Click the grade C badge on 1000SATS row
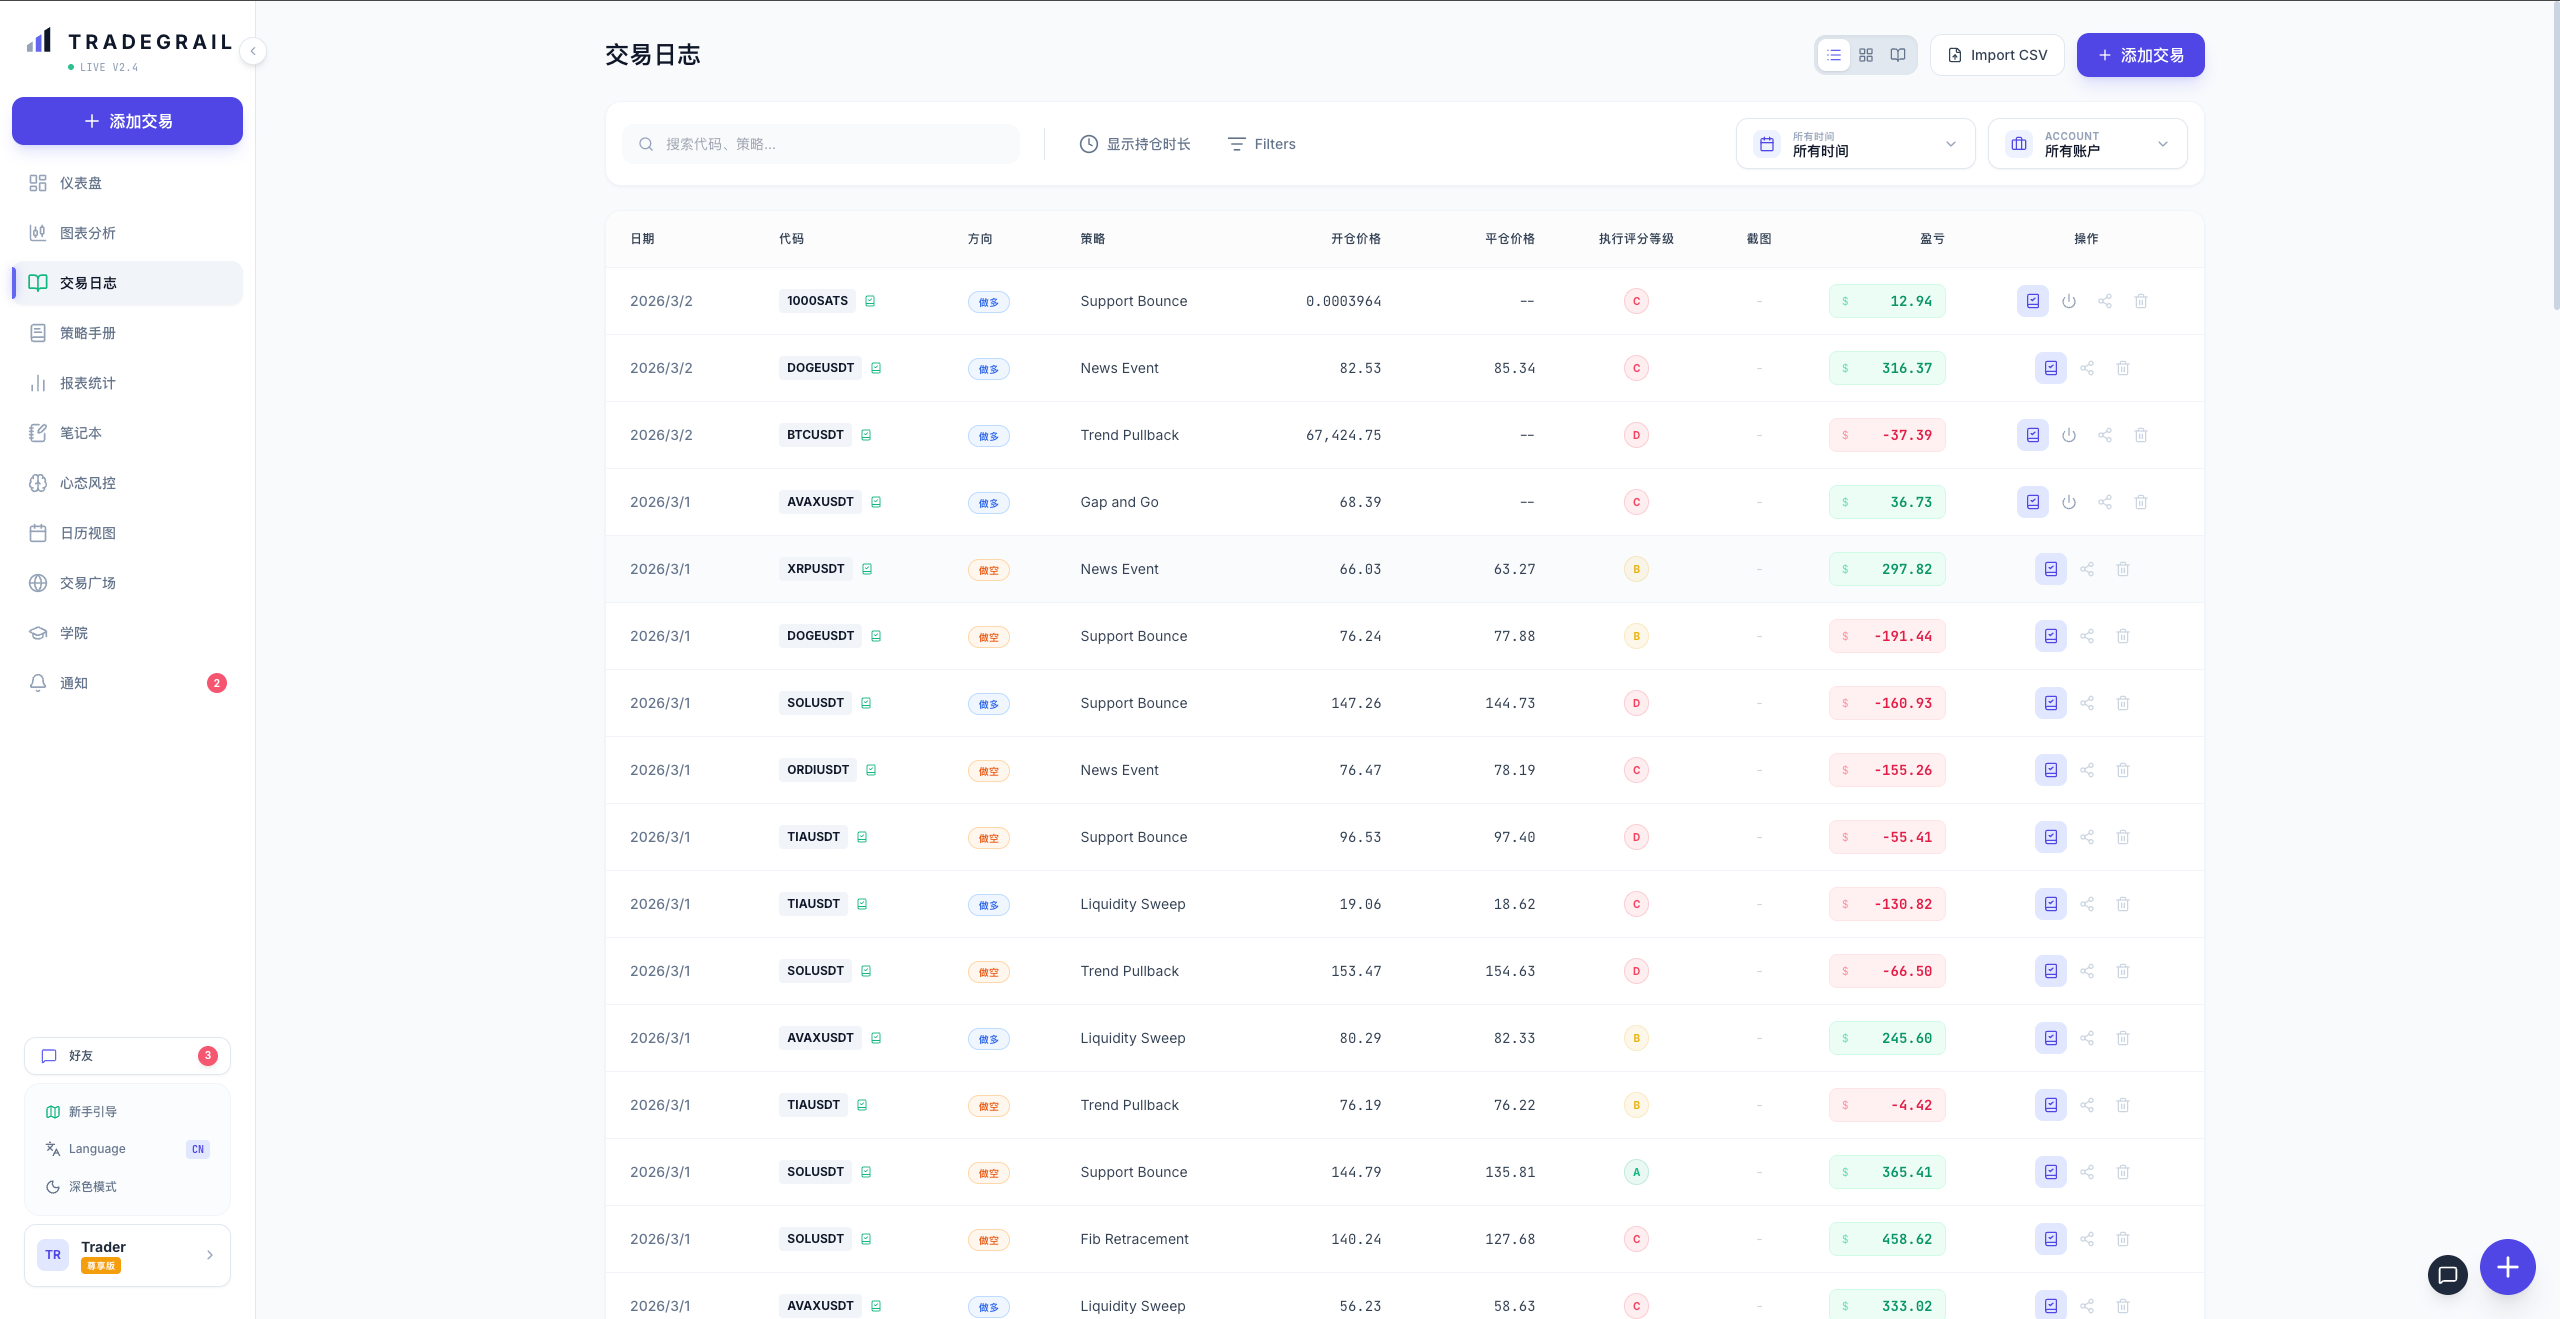Screen dimensions: 2560x1319 1636,301
